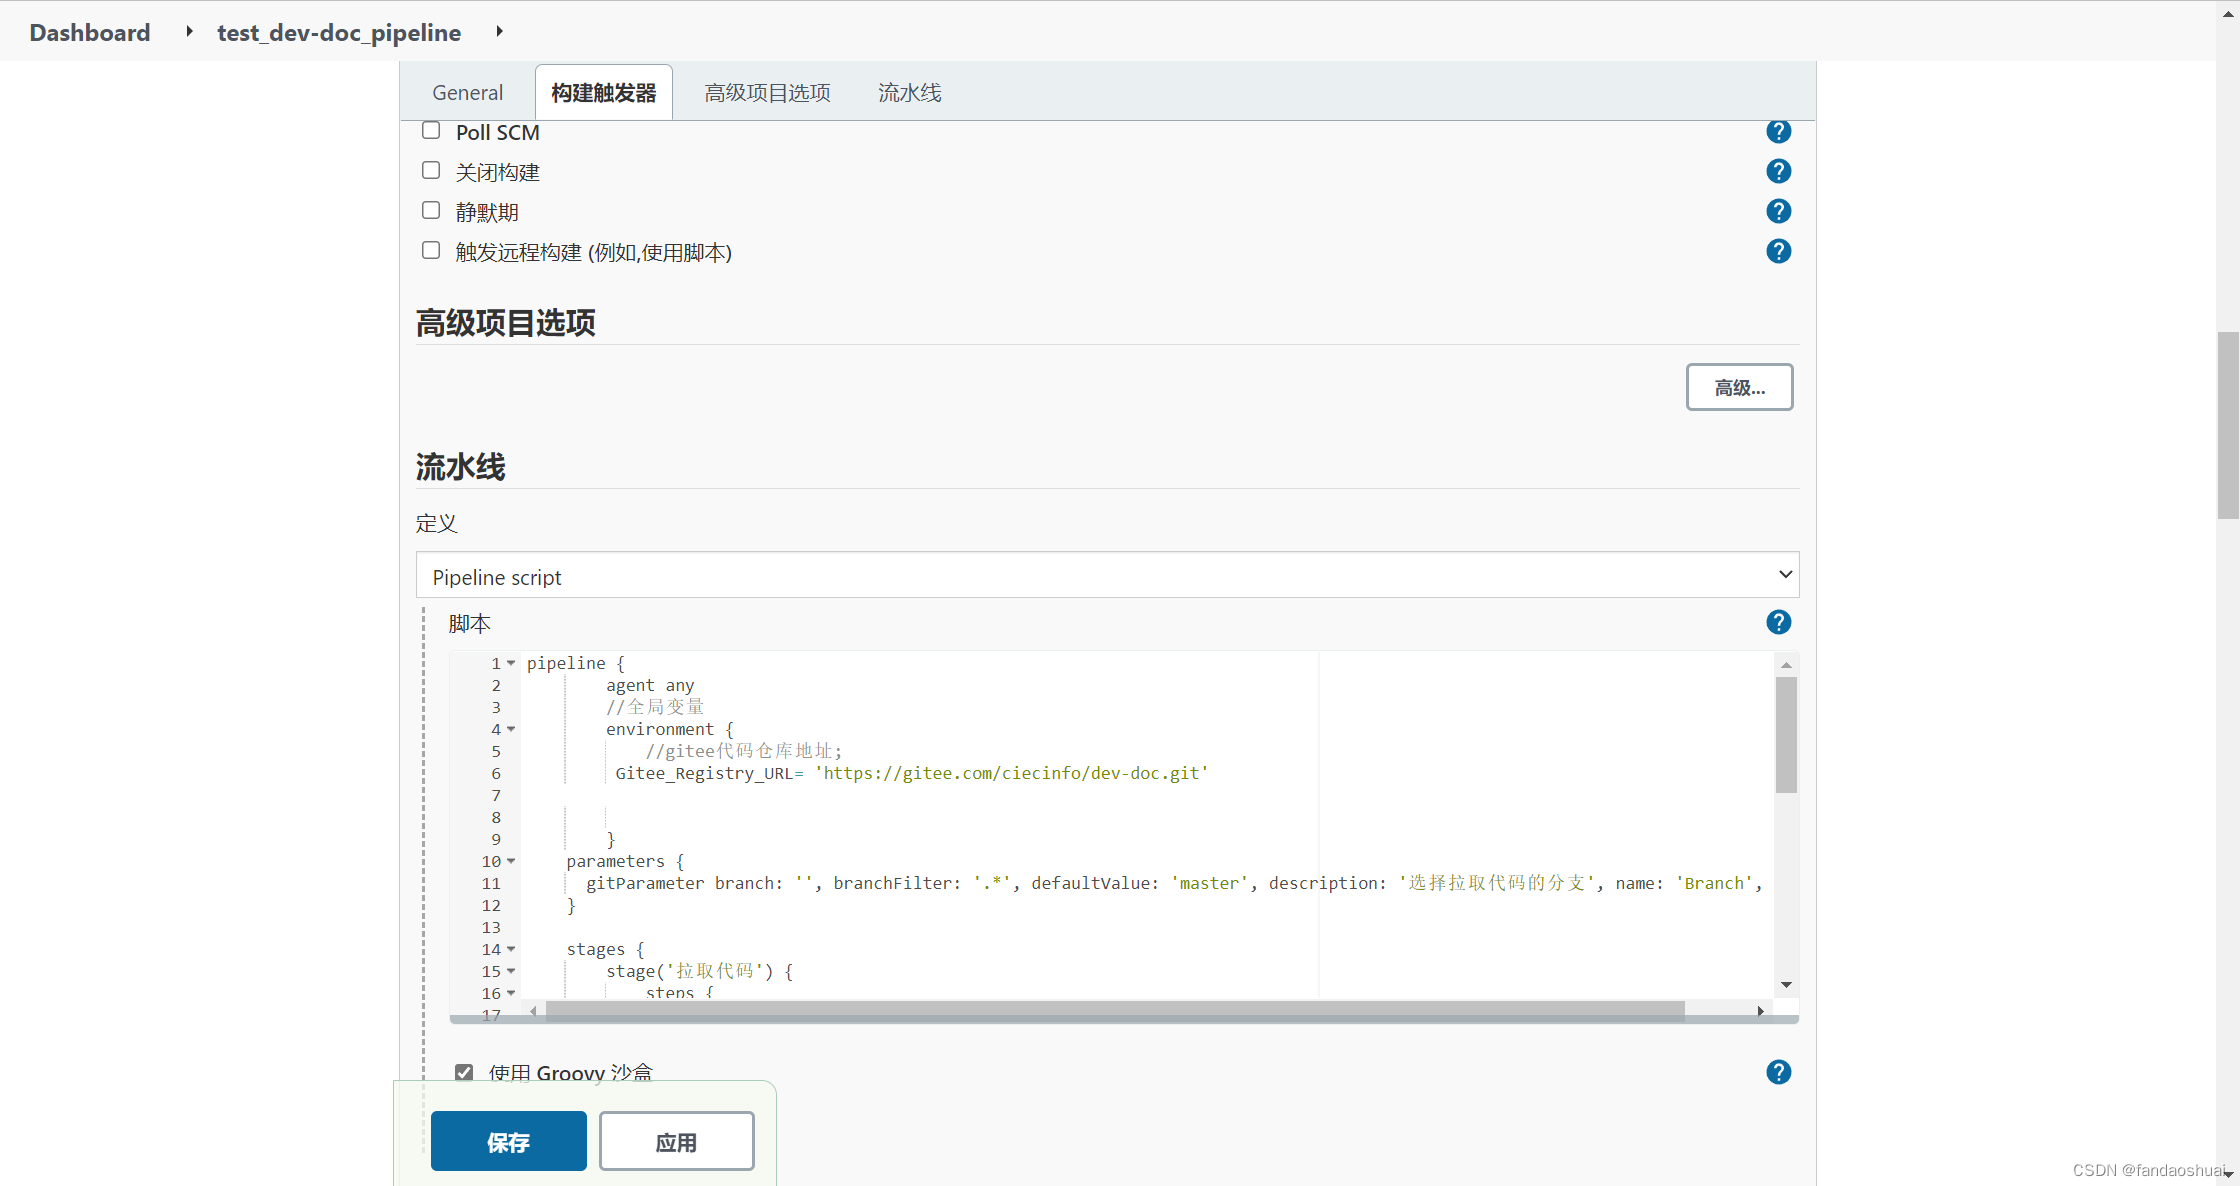2240x1186 pixels.
Task: Click the breadcrumb arrow after test_dev-doc_pipeline
Action: click(499, 31)
